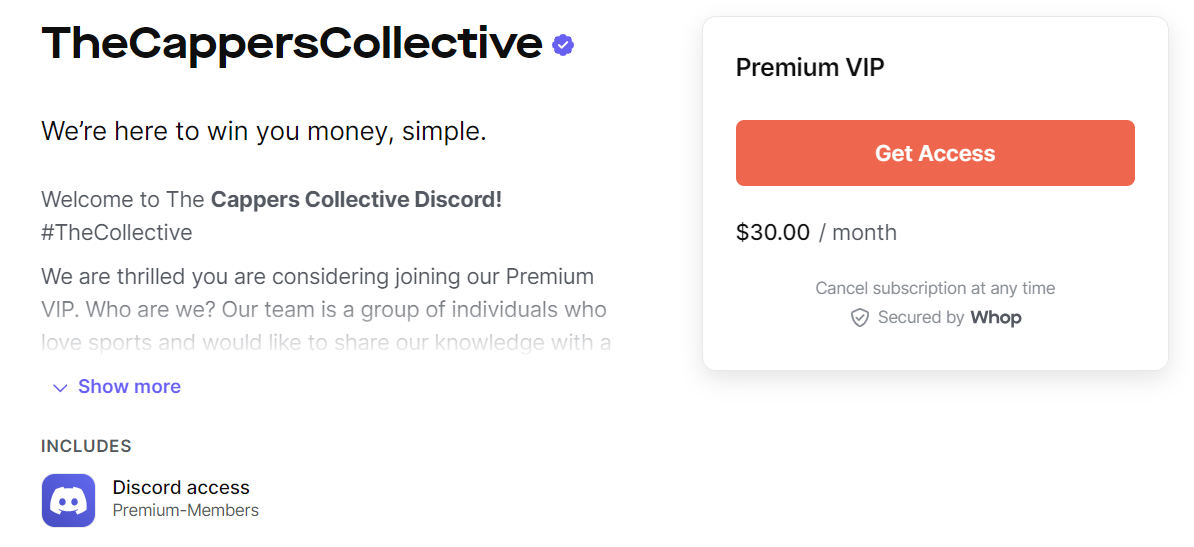
Task: Click the "/ month" billing period text
Action: pyautogui.click(x=858, y=233)
